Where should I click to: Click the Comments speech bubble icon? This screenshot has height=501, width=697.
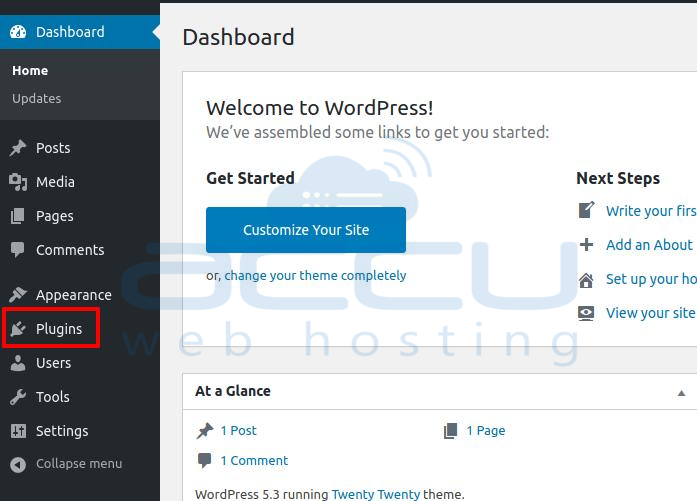[x=18, y=250]
